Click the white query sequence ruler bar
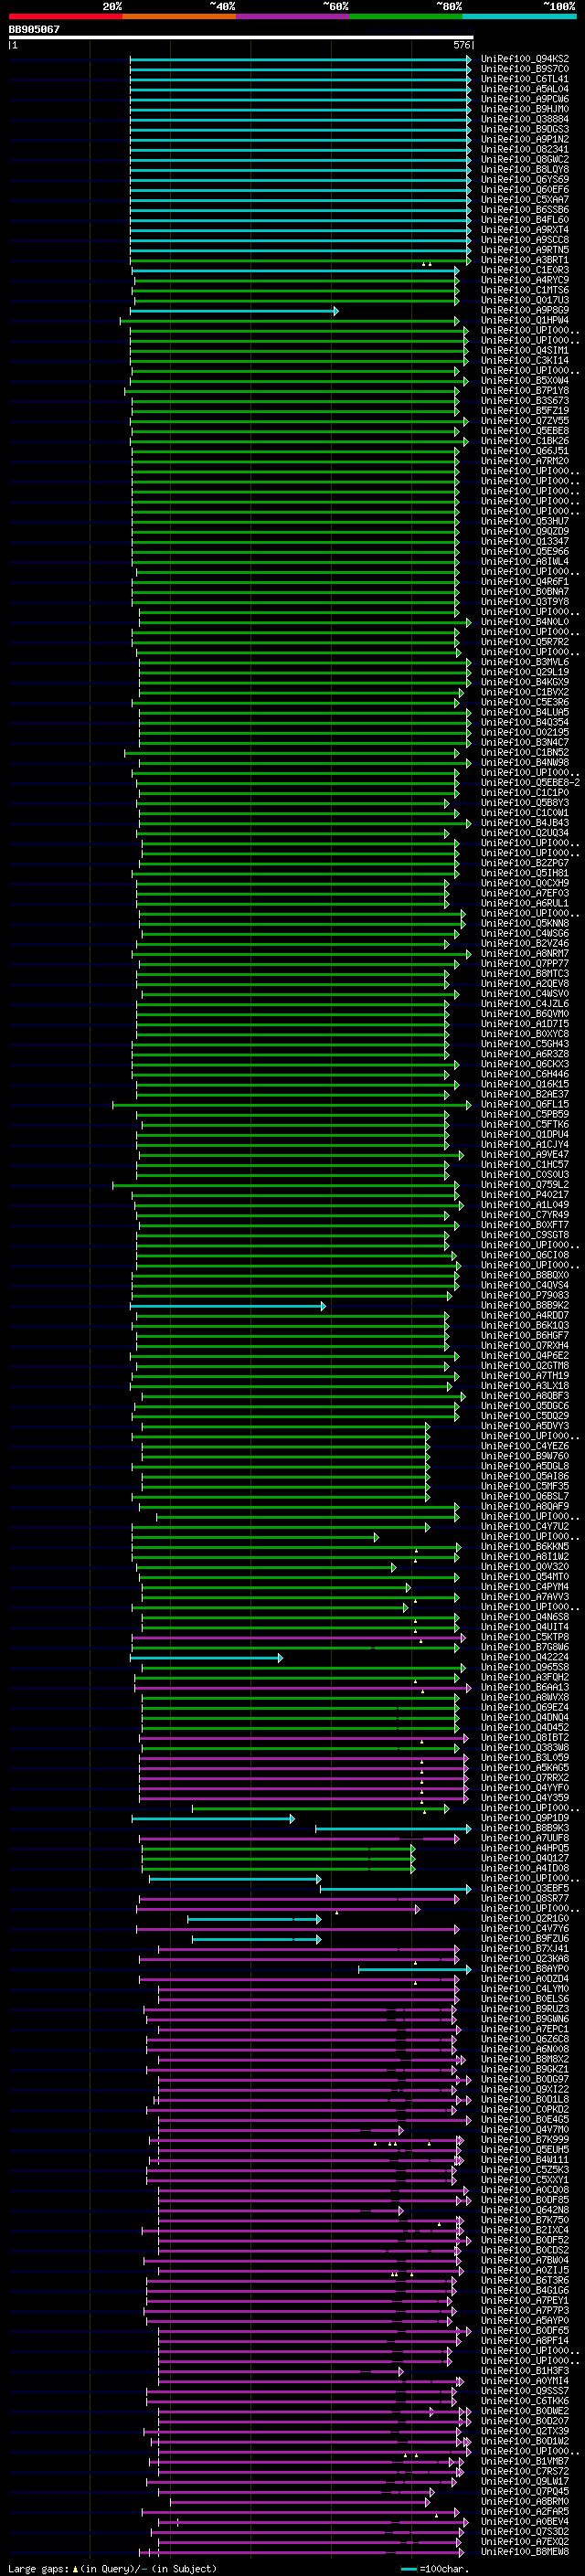The height and width of the screenshot is (2576, 585). click(x=240, y=38)
